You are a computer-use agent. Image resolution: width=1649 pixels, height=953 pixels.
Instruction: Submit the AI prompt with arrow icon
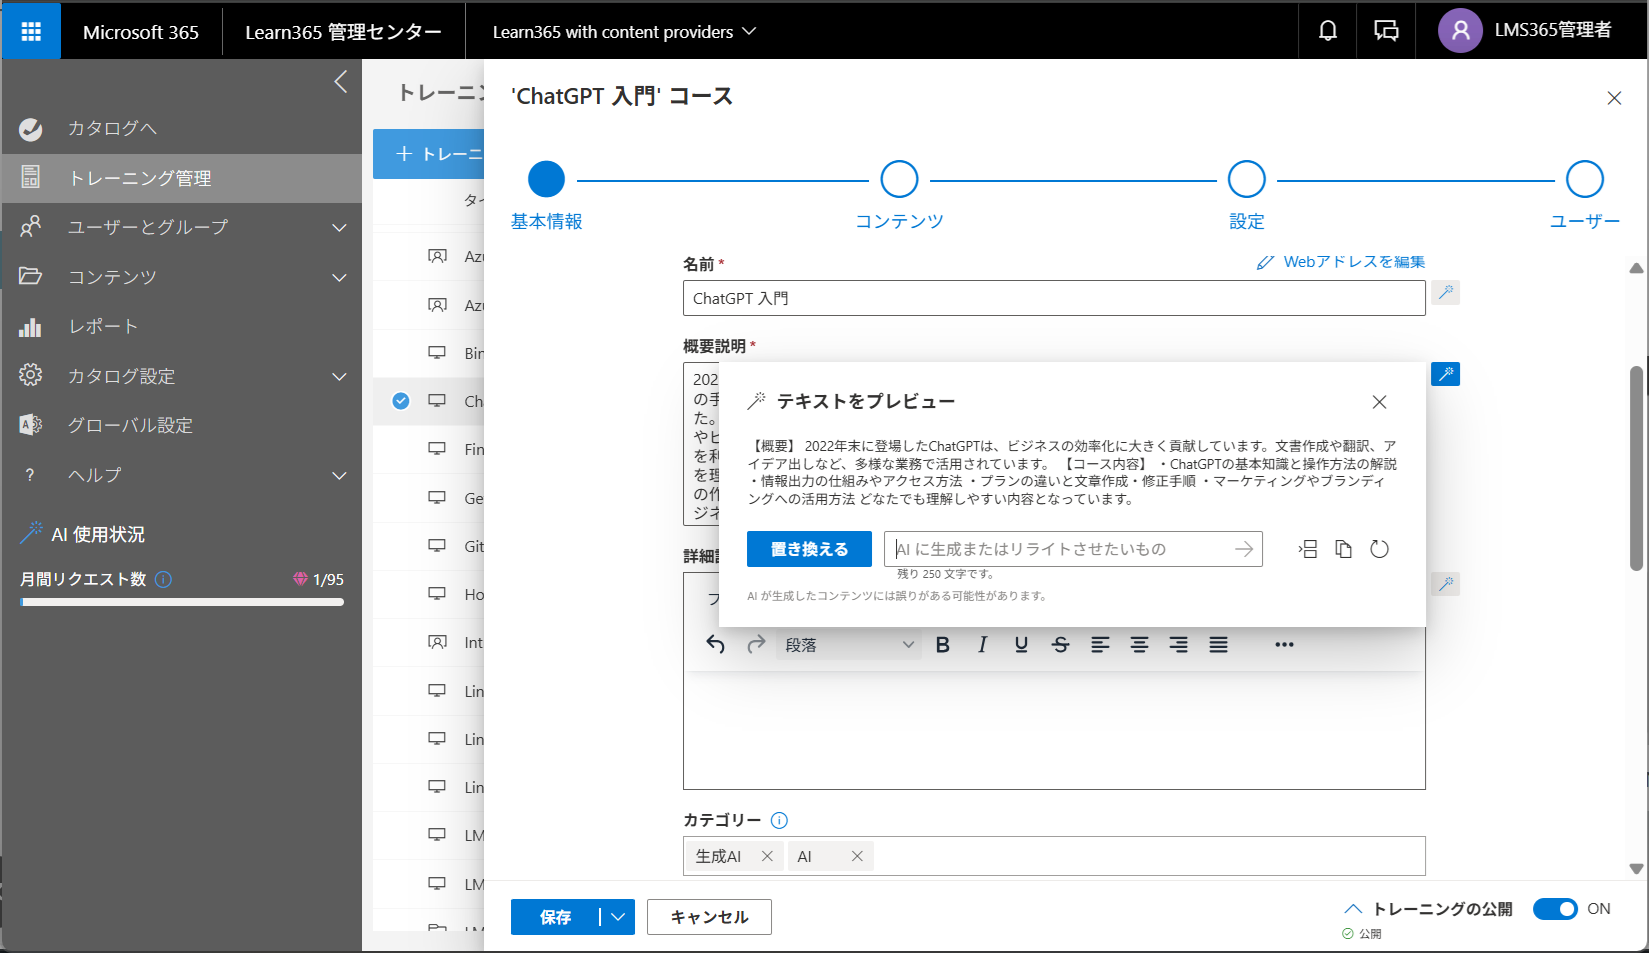[x=1243, y=549]
